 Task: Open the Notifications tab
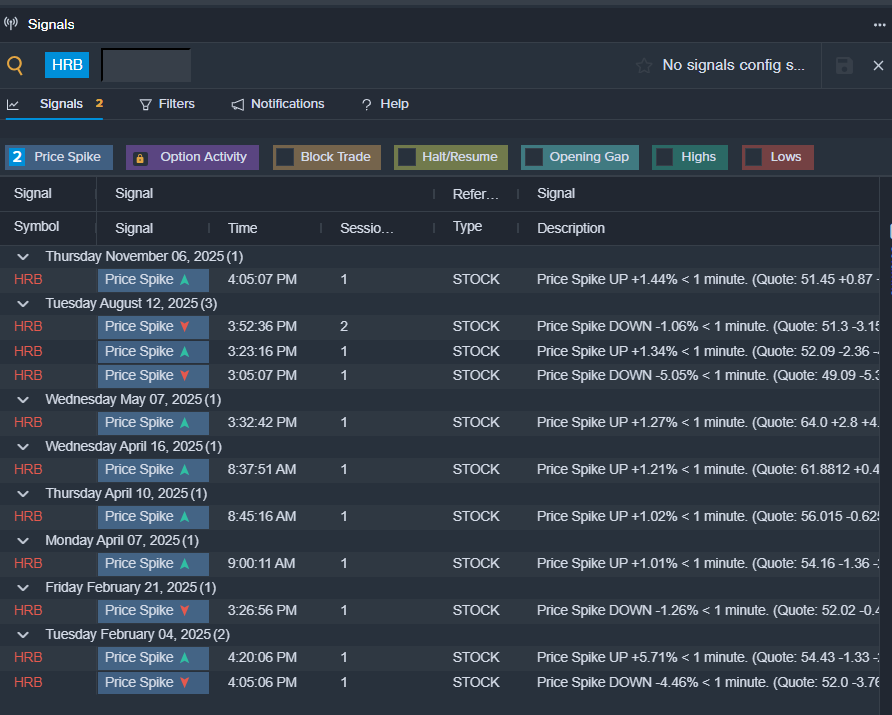[278, 104]
